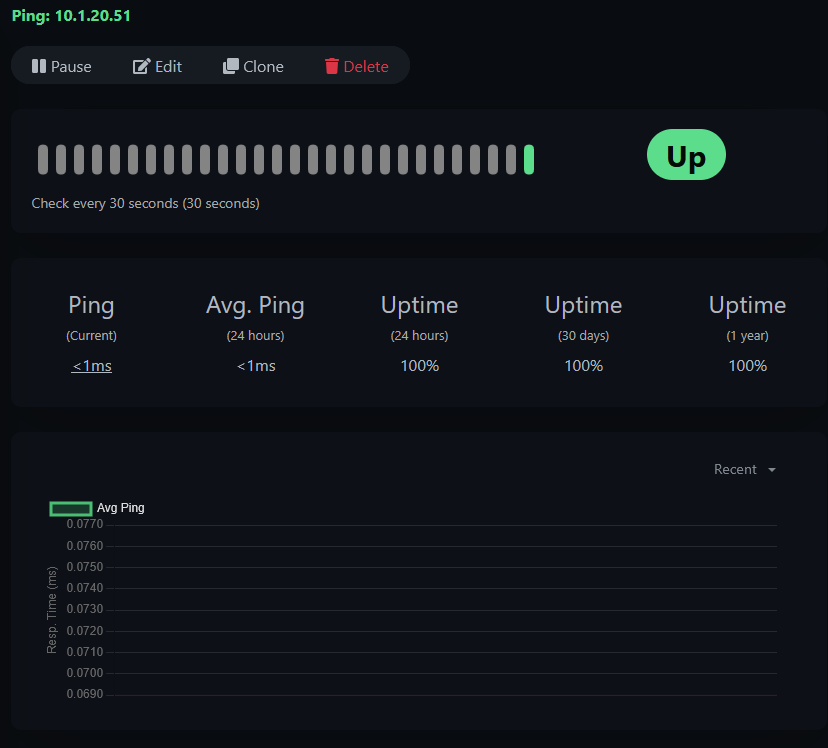Click the underlined <1ms current ping value
Viewport: 828px width, 748px height.
coord(91,365)
